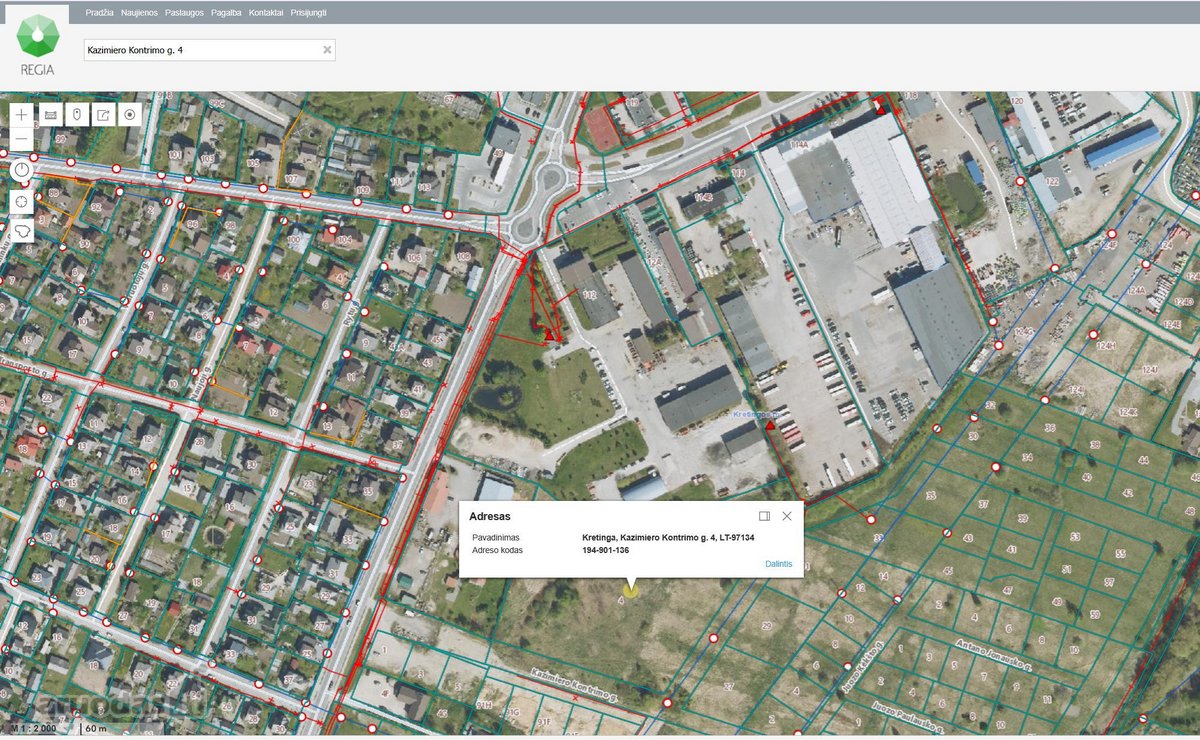Screen dimensions: 1200x740
Task: Show full Lithuania extent with map outline icon
Action: coord(22,230)
